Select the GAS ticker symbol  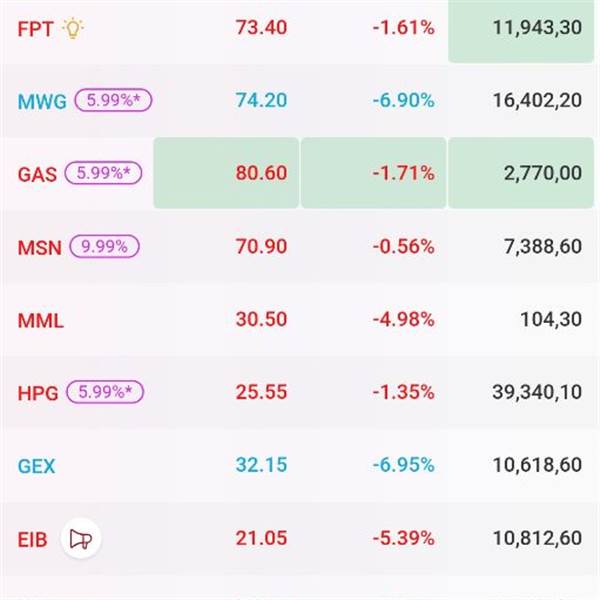click(37, 174)
